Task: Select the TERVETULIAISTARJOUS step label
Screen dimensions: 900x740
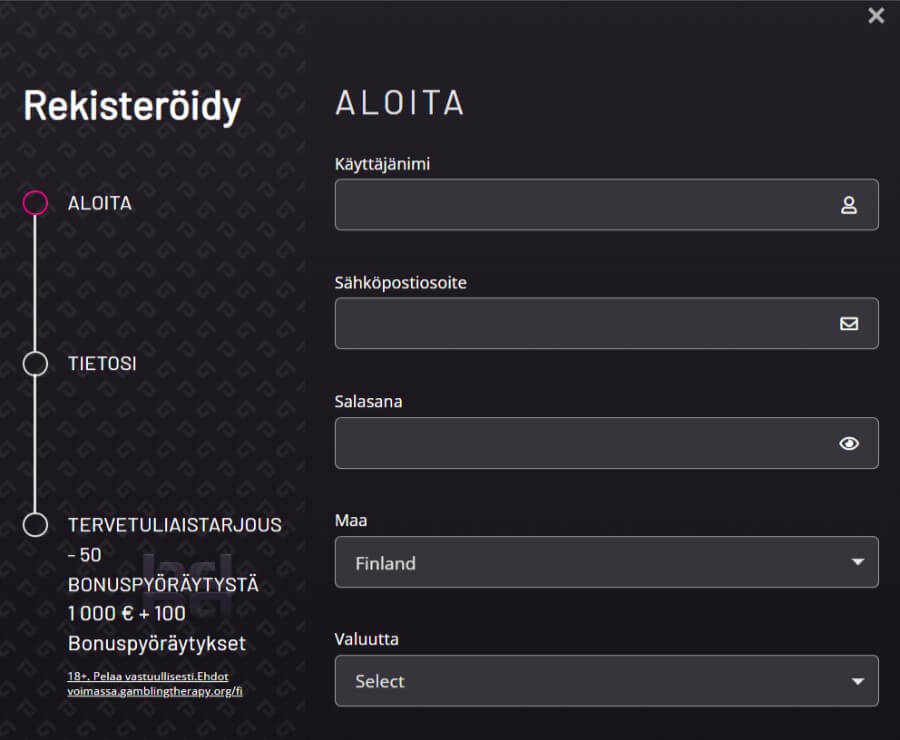Action: [175, 524]
